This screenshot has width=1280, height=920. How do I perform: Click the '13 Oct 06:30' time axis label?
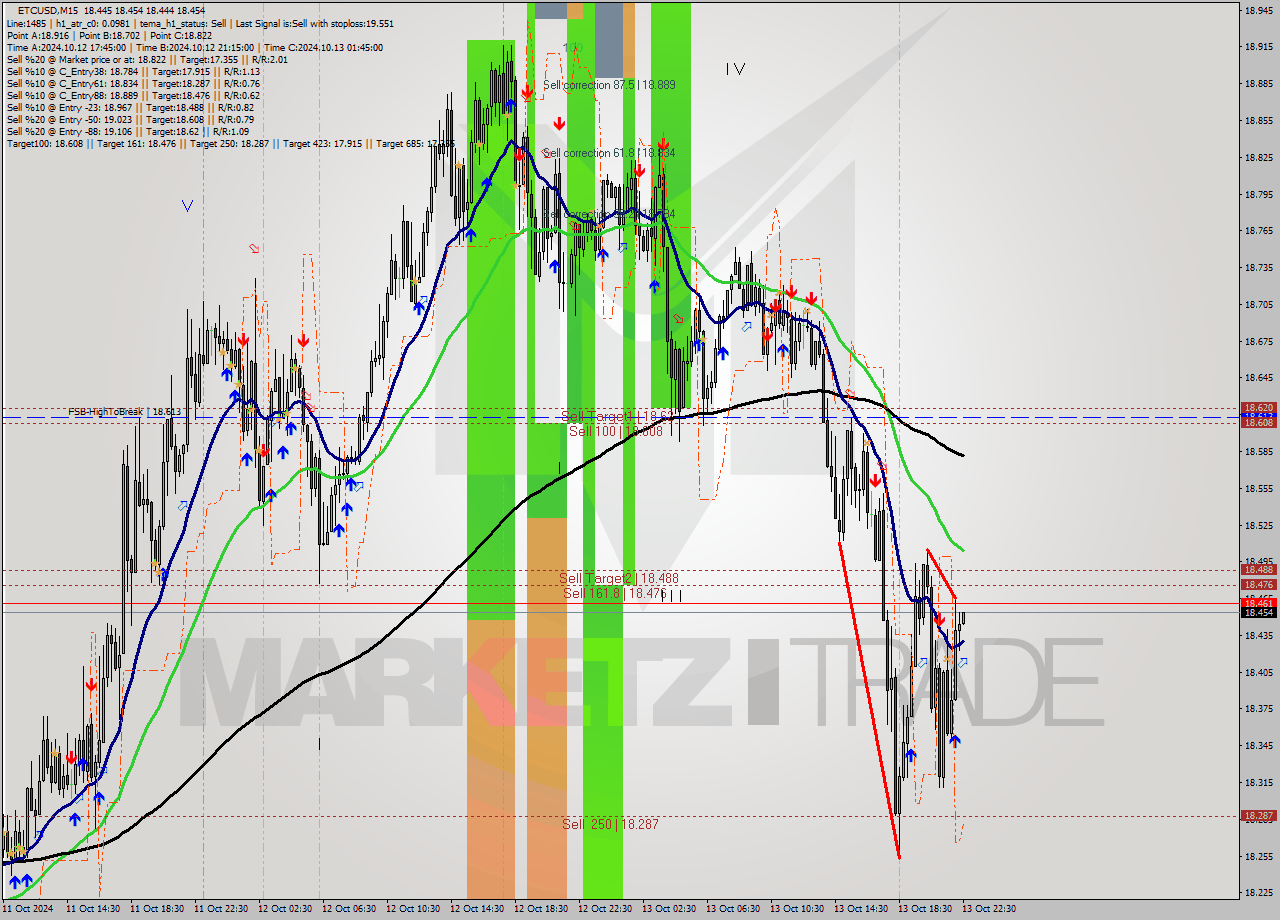point(733,909)
